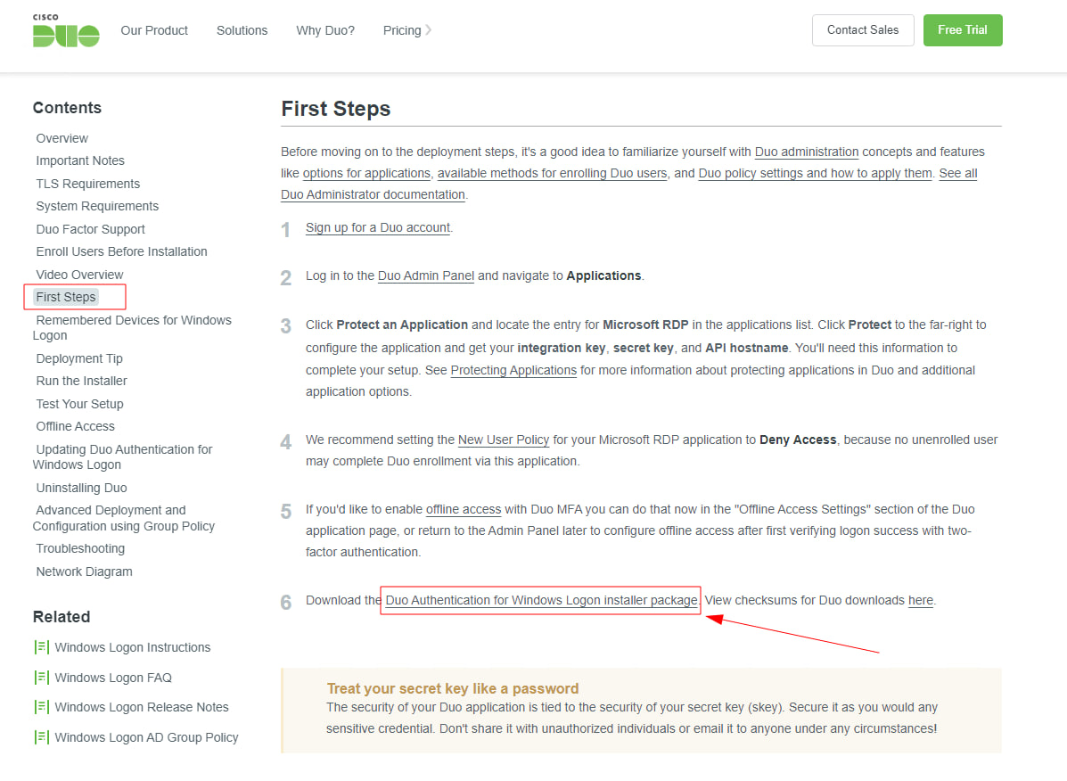Open document icon beside Windows Logon Instructions
Viewport: 1067px width, 781px height.
point(42,647)
